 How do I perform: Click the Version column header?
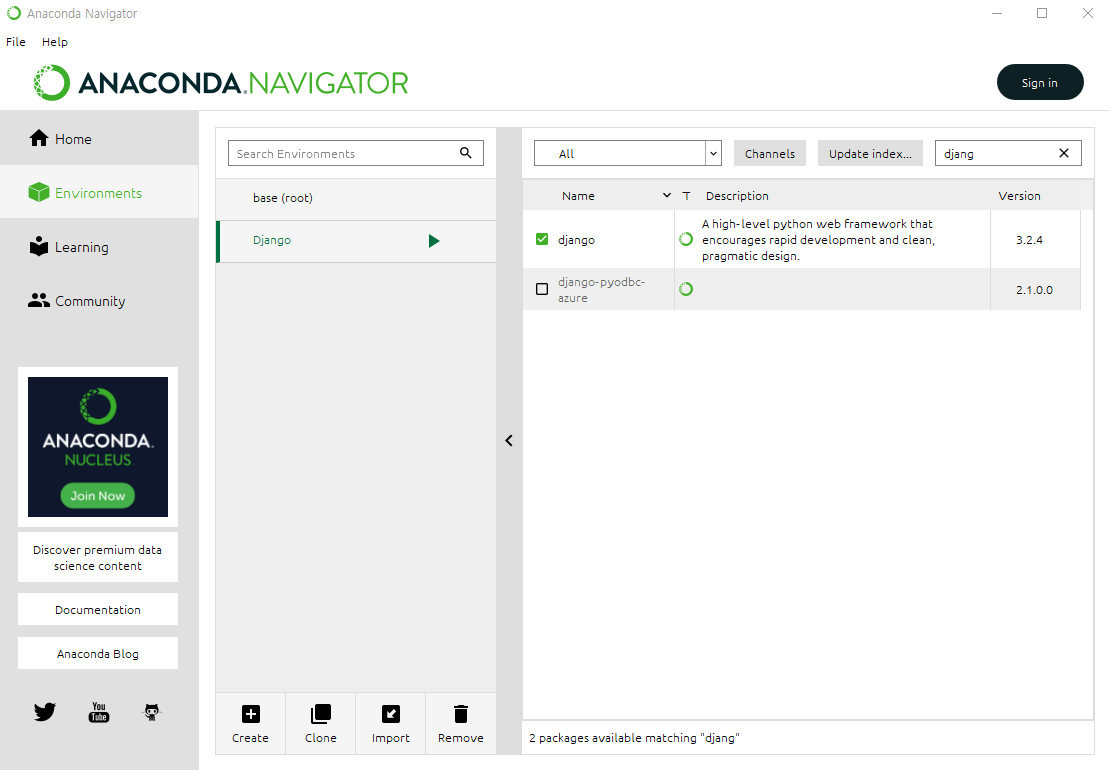click(x=1019, y=195)
